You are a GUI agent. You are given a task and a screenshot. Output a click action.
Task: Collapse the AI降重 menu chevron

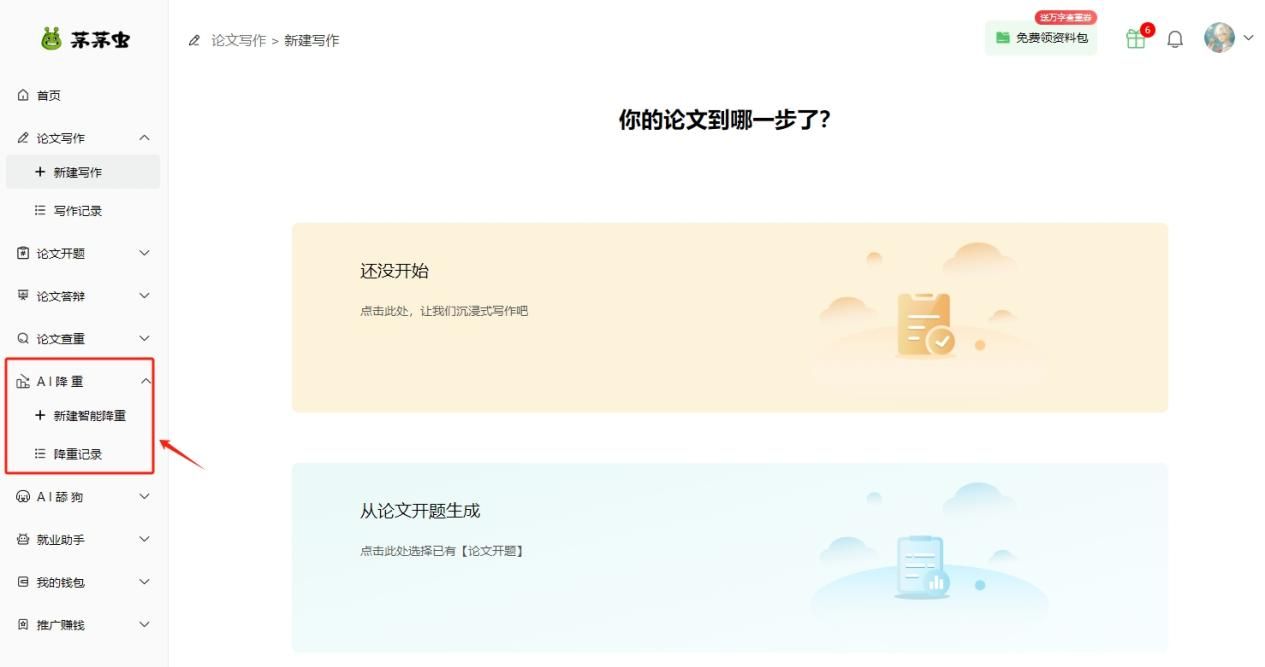click(x=144, y=382)
